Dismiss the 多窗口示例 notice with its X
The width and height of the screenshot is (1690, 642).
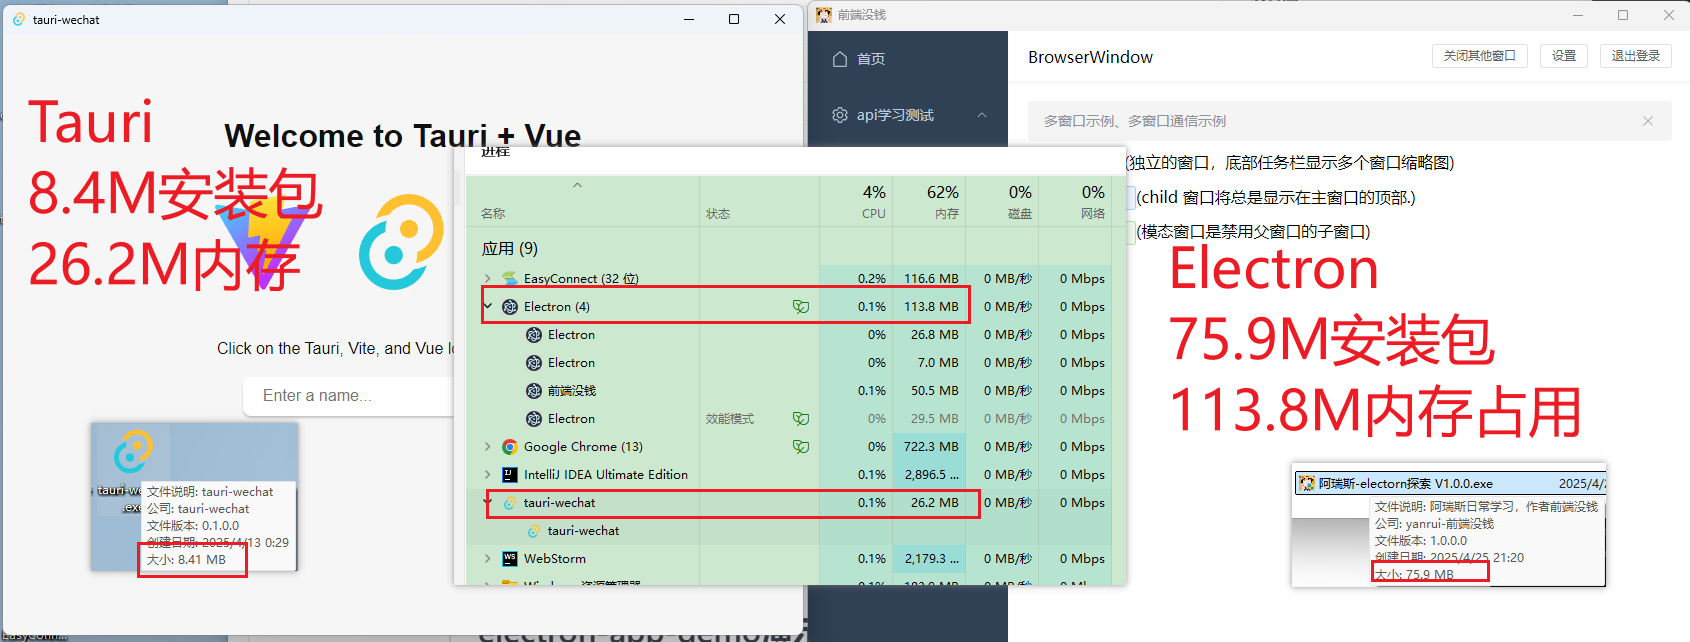click(1648, 121)
